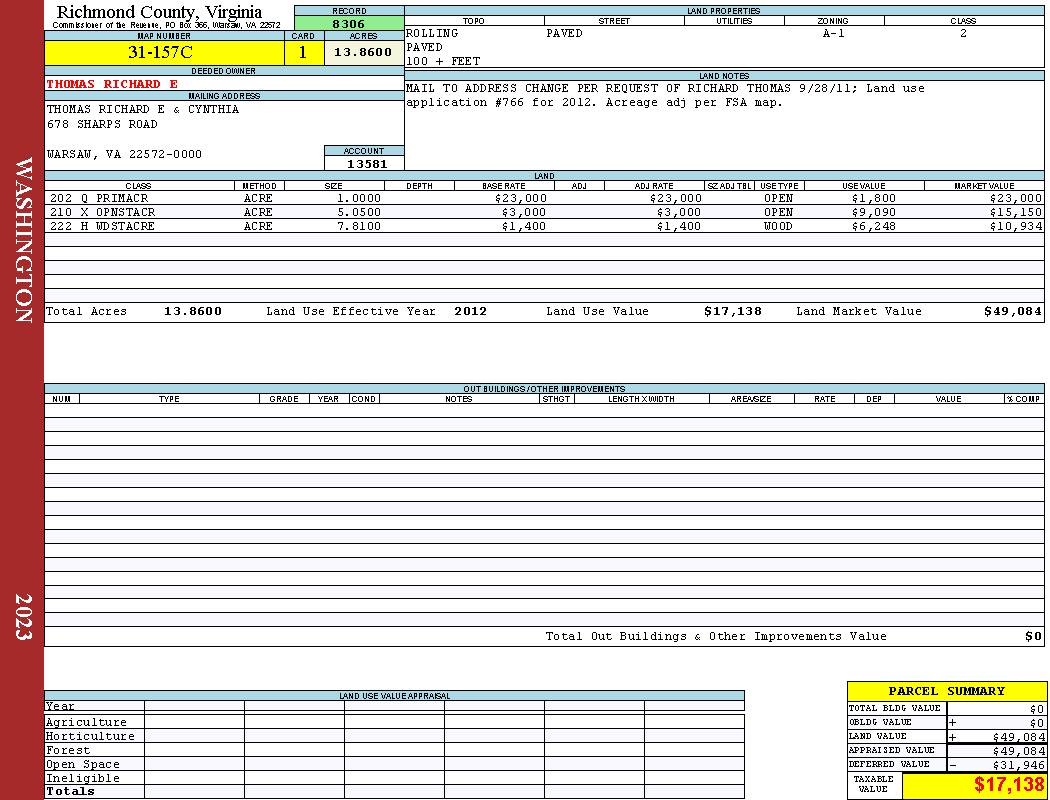Image resolution: width=1050 pixels, height=800 pixels.
Task: Click Land Market Value $49,084 total
Action: coord(1012,311)
